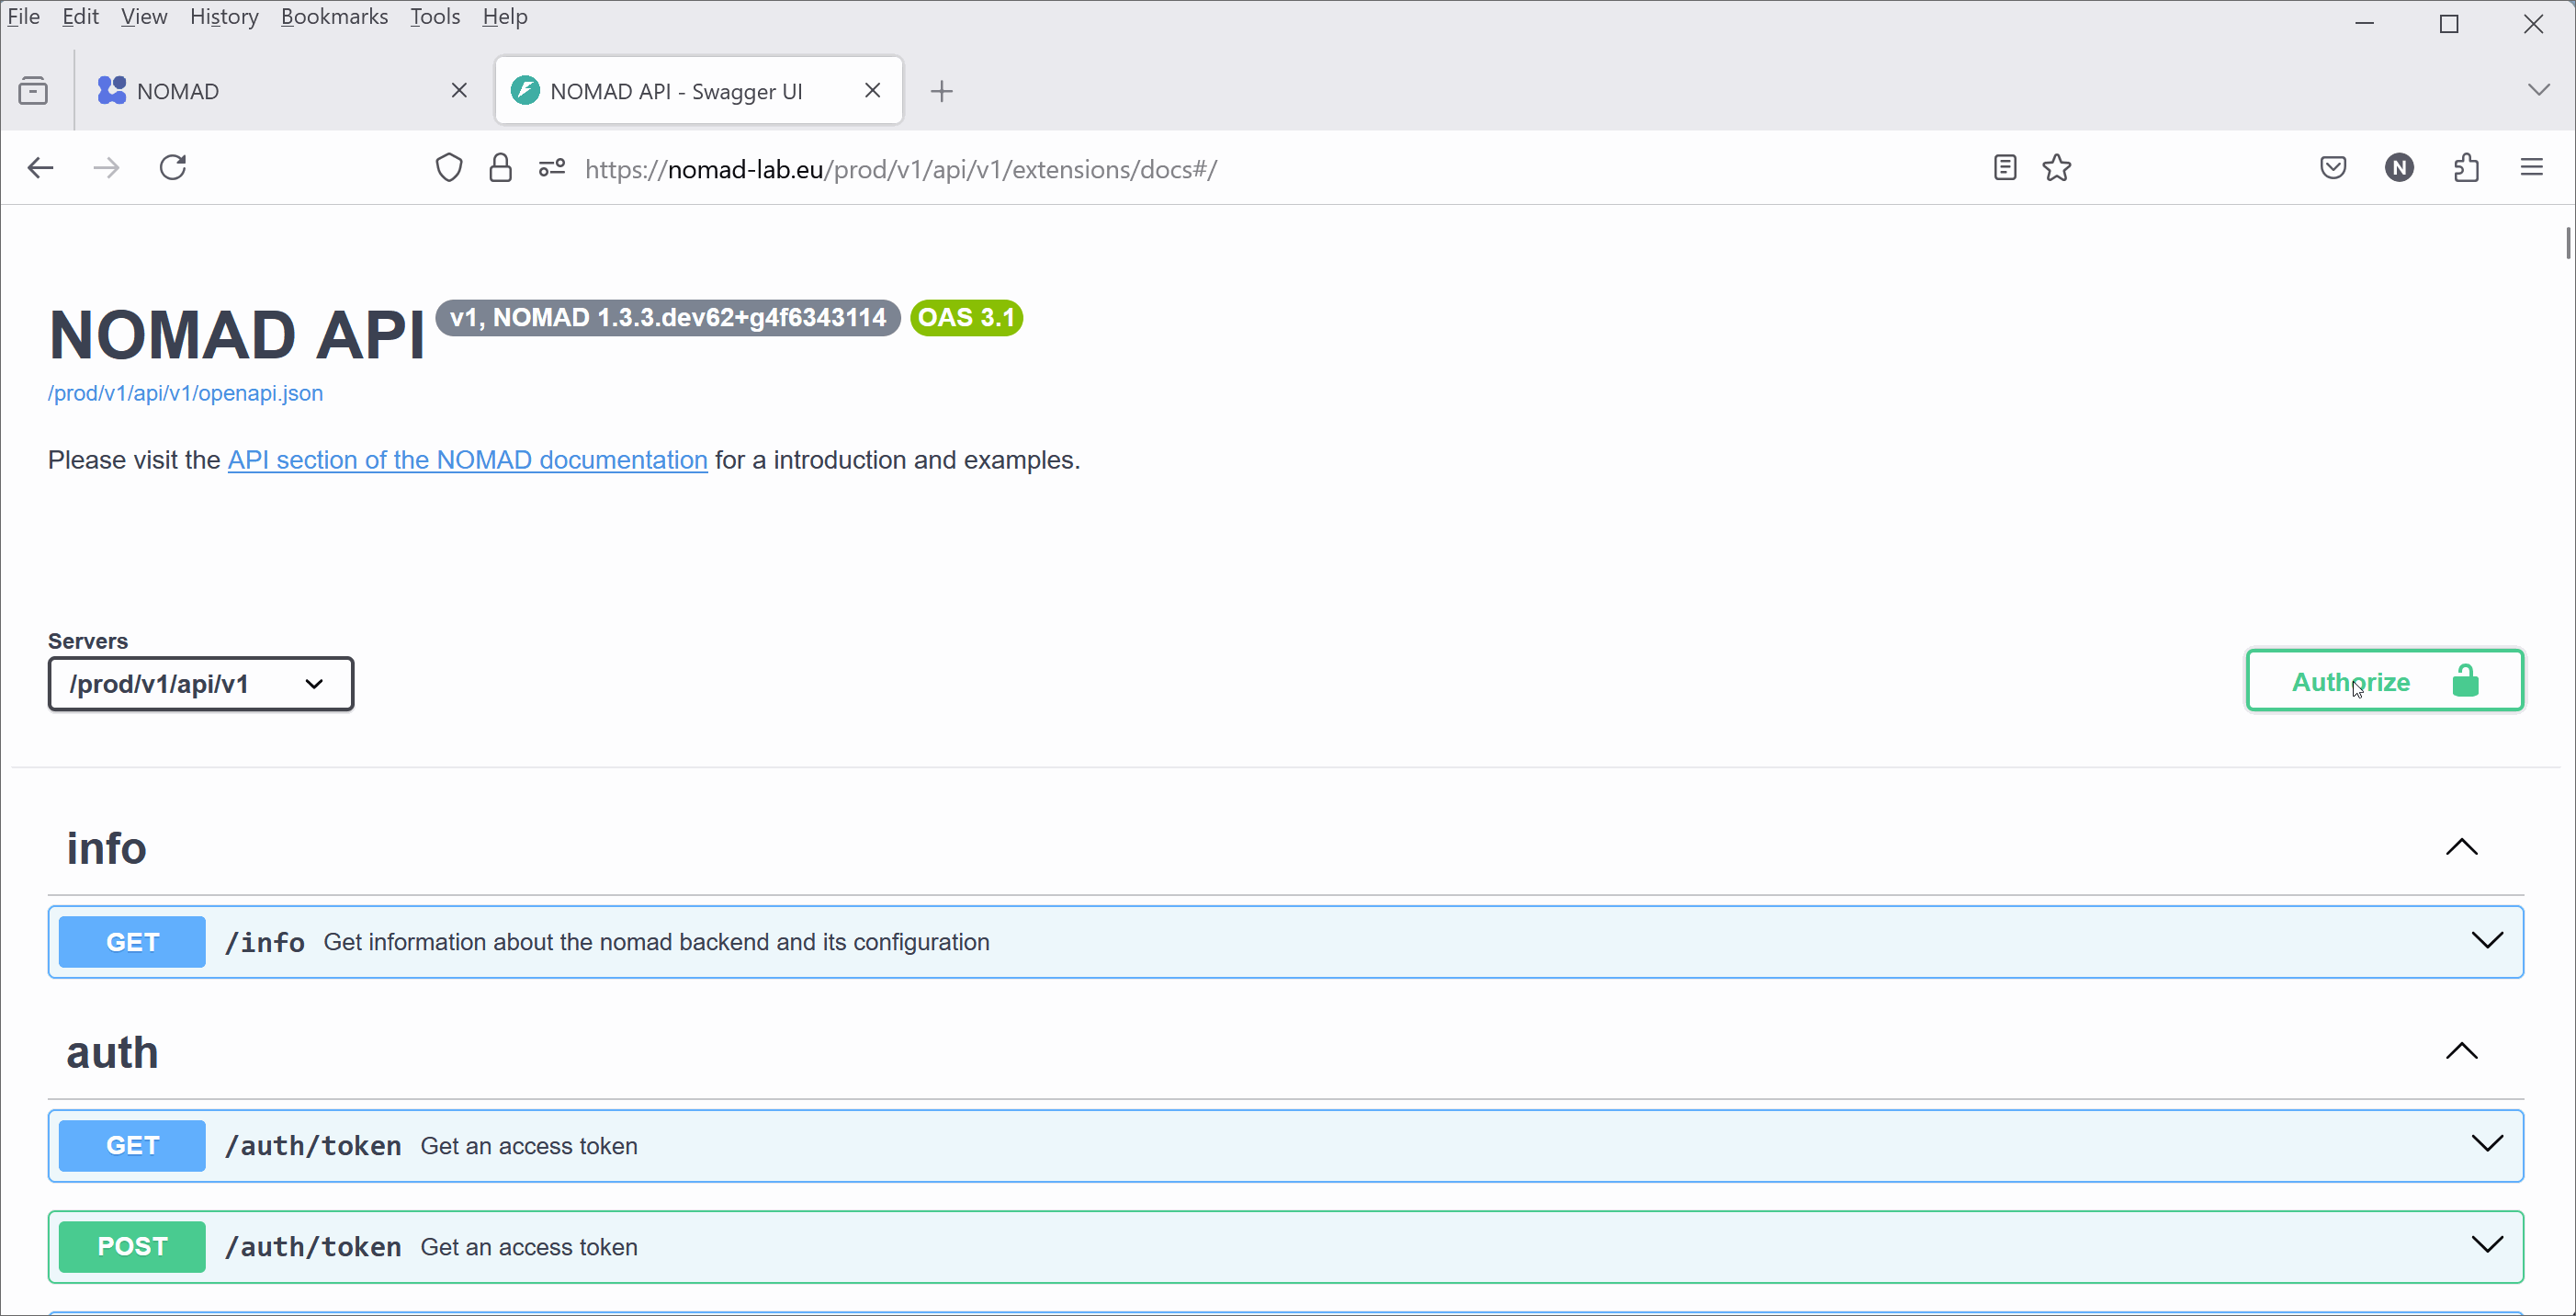Open the /prod/v1/api/v1/openapi.json link
2576x1316 pixels.
(x=185, y=393)
